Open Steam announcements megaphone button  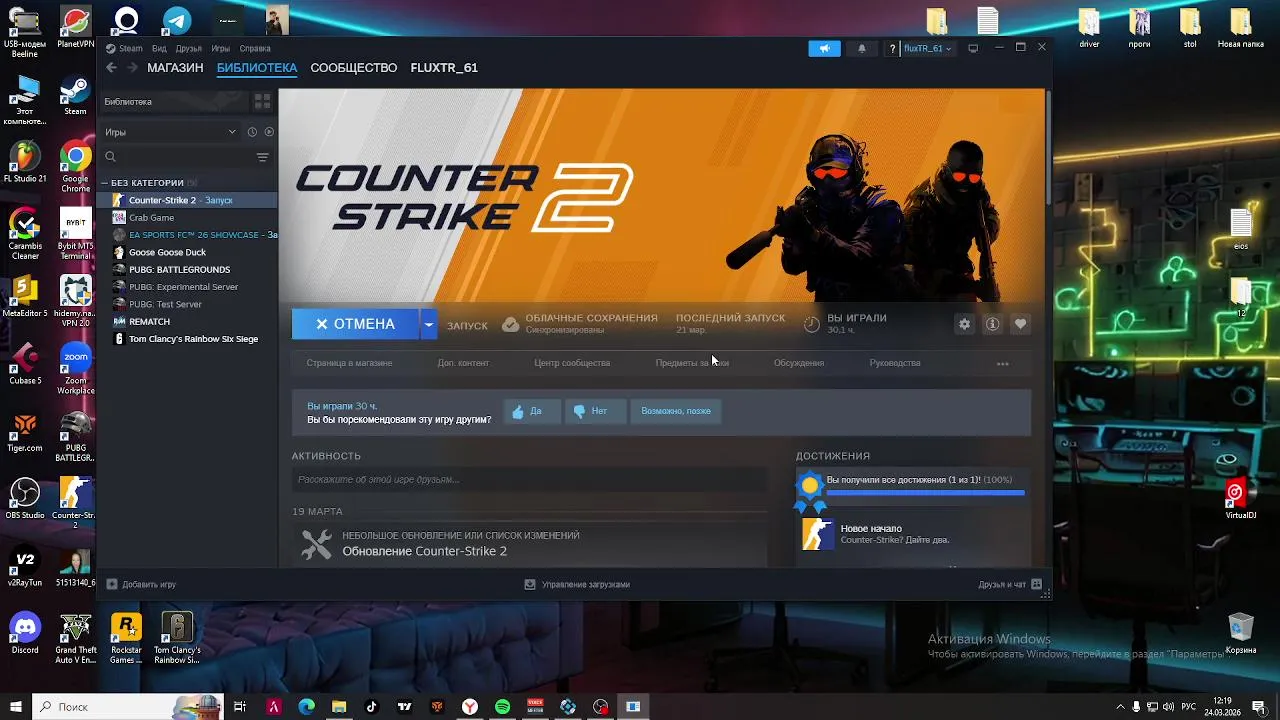[x=824, y=48]
